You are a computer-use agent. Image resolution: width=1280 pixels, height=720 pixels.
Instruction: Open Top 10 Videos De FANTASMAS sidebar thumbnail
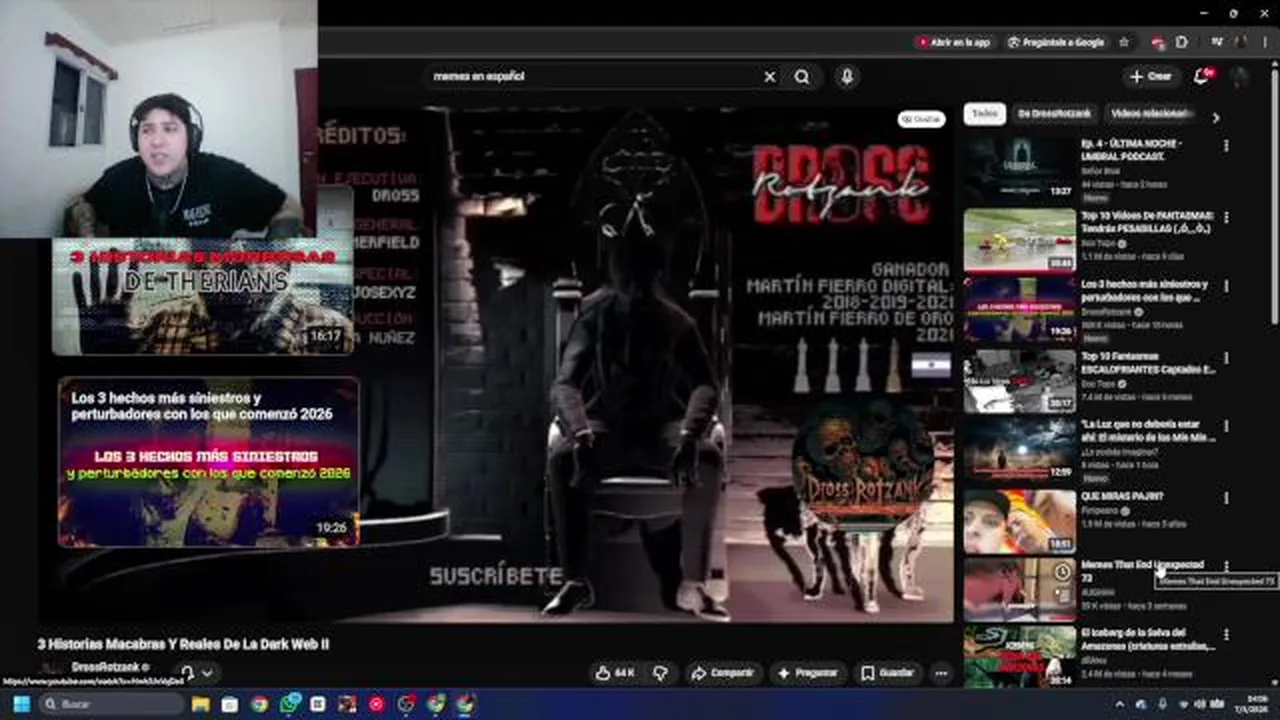point(1020,240)
